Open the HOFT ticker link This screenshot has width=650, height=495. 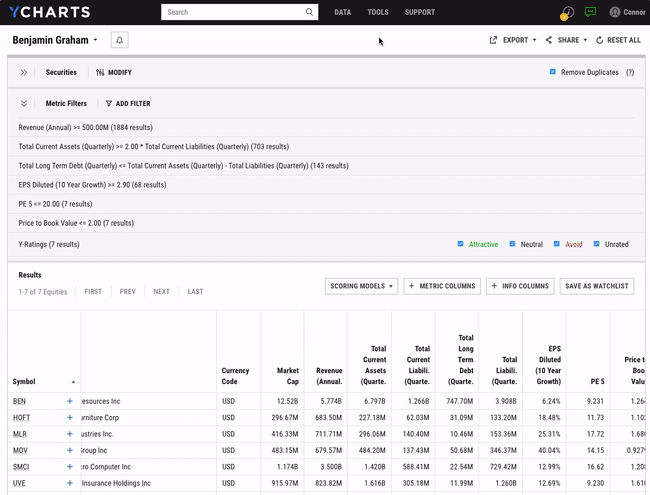coord(21,417)
